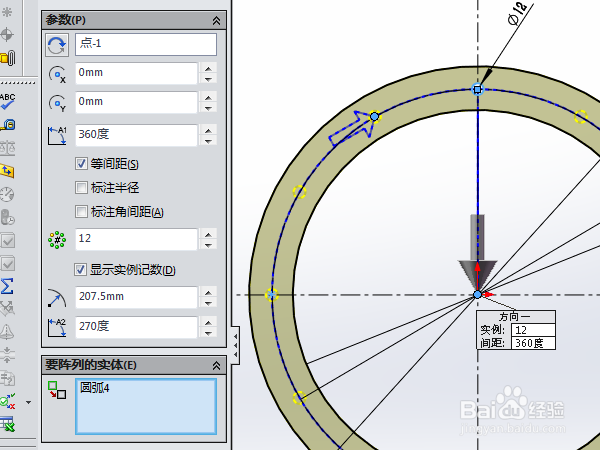Click the A1 angle spacing icon
This screenshot has height=450, width=600.
tap(57, 135)
